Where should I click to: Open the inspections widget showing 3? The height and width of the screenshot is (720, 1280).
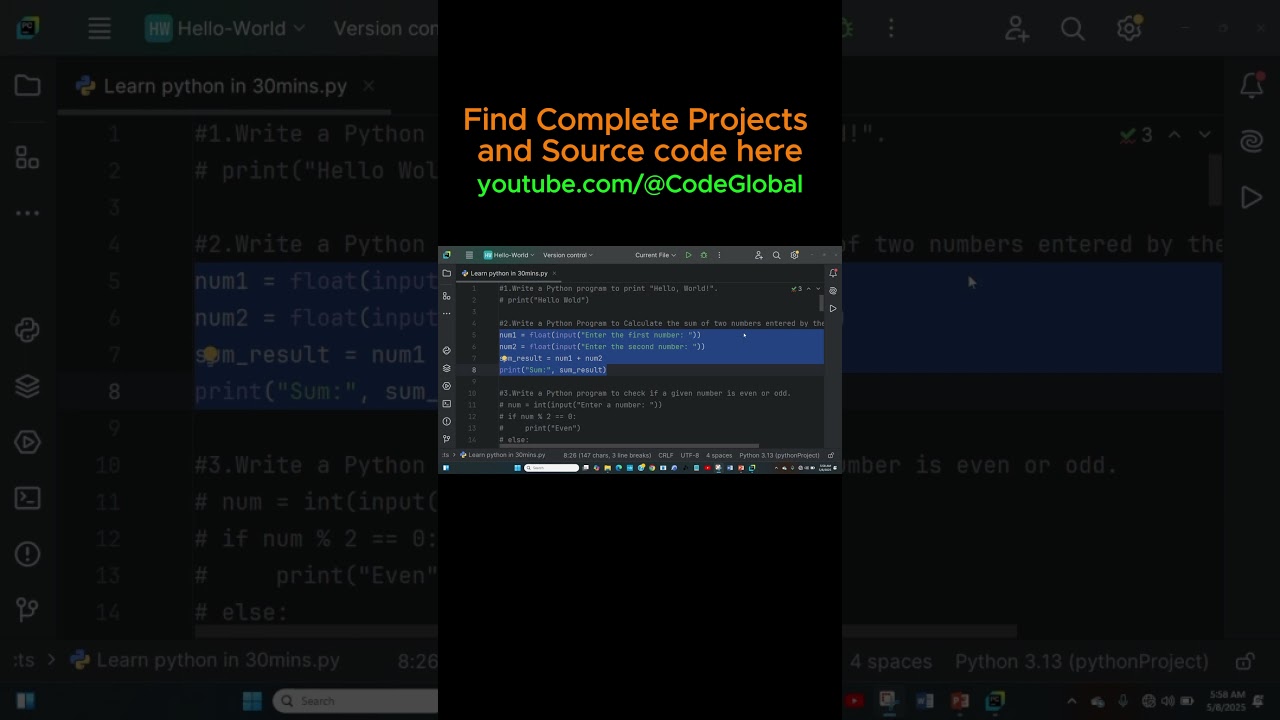(797, 289)
